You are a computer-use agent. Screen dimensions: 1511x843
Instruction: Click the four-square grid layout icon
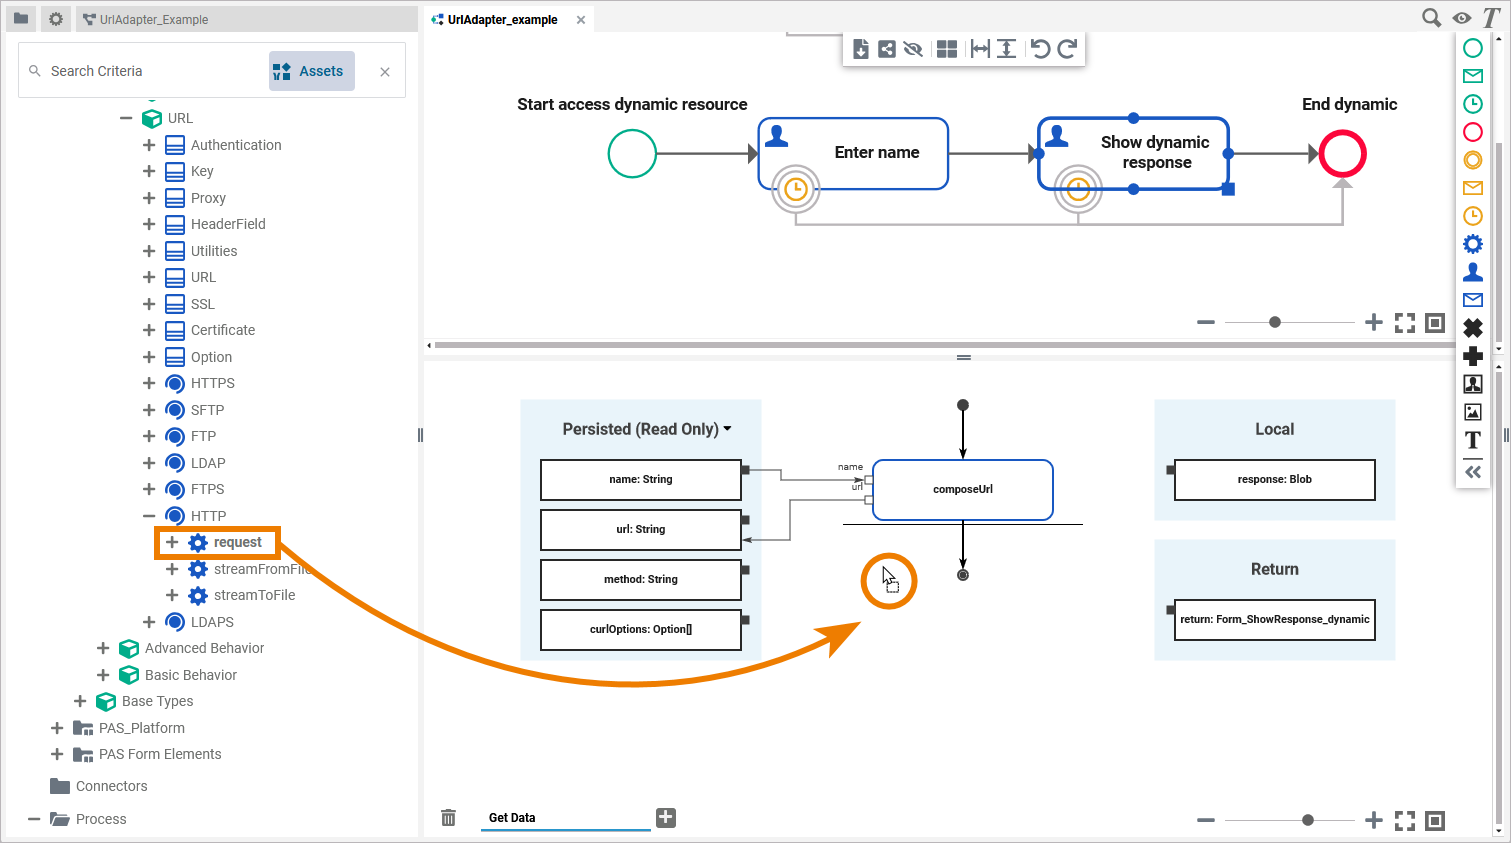(x=946, y=49)
